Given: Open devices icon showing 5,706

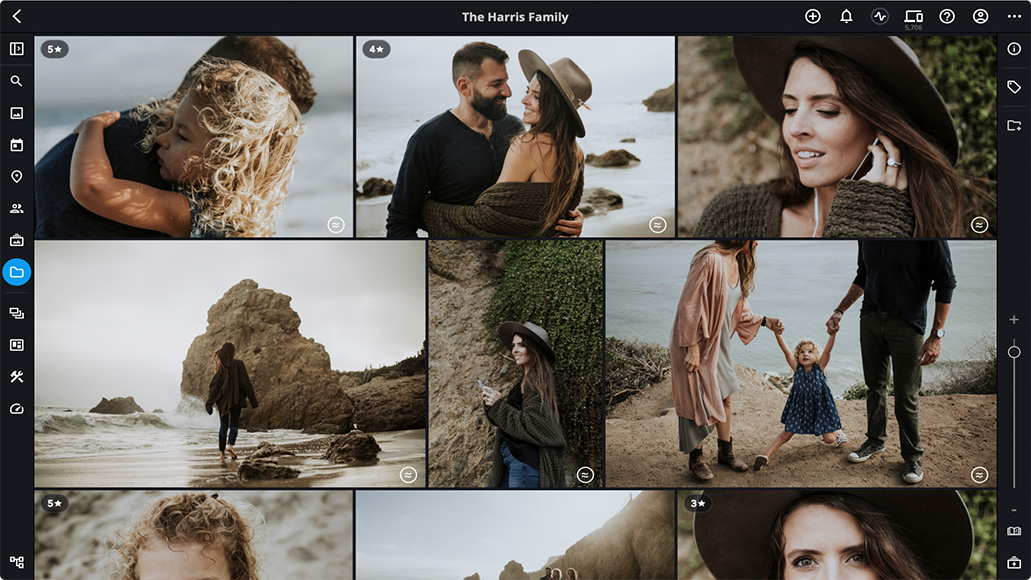Looking at the screenshot, I should [913, 18].
